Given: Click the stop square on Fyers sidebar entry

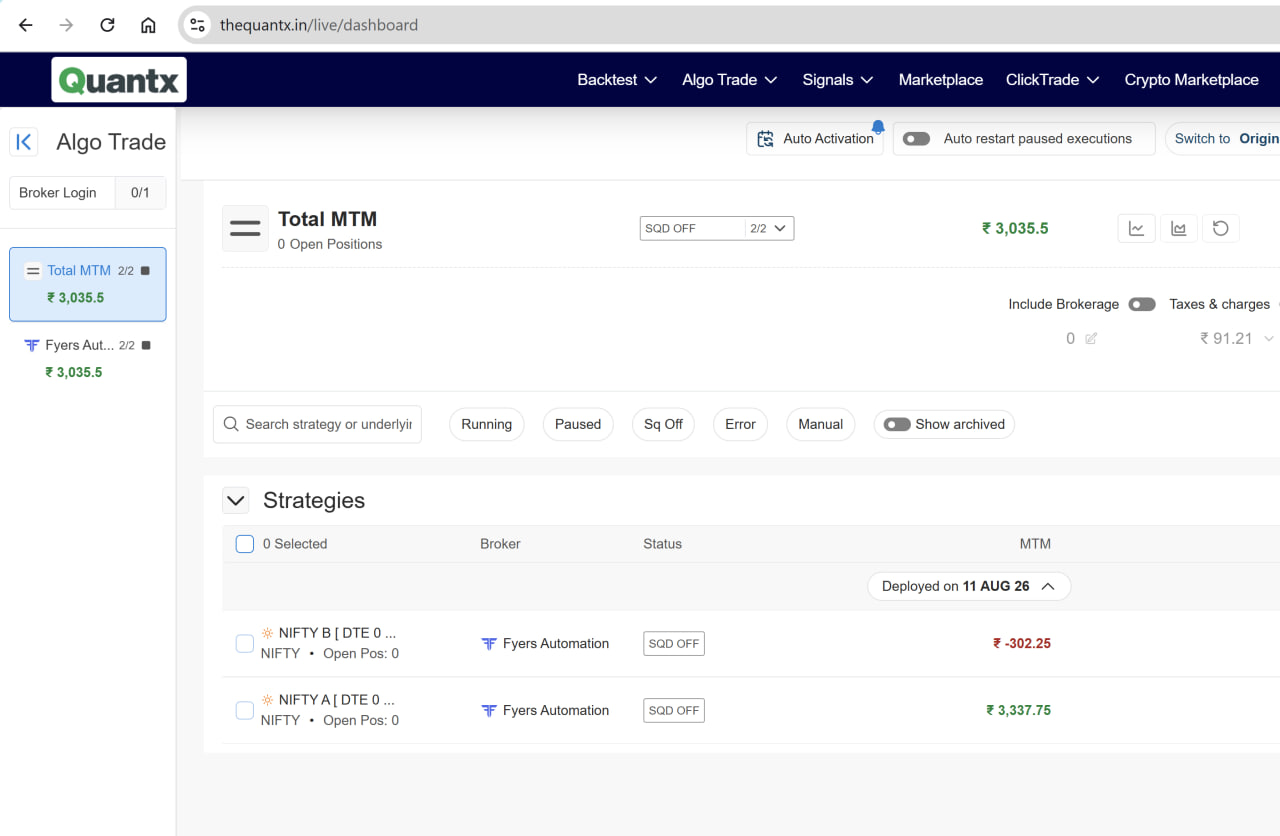Looking at the screenshot, I should (146, 345).
